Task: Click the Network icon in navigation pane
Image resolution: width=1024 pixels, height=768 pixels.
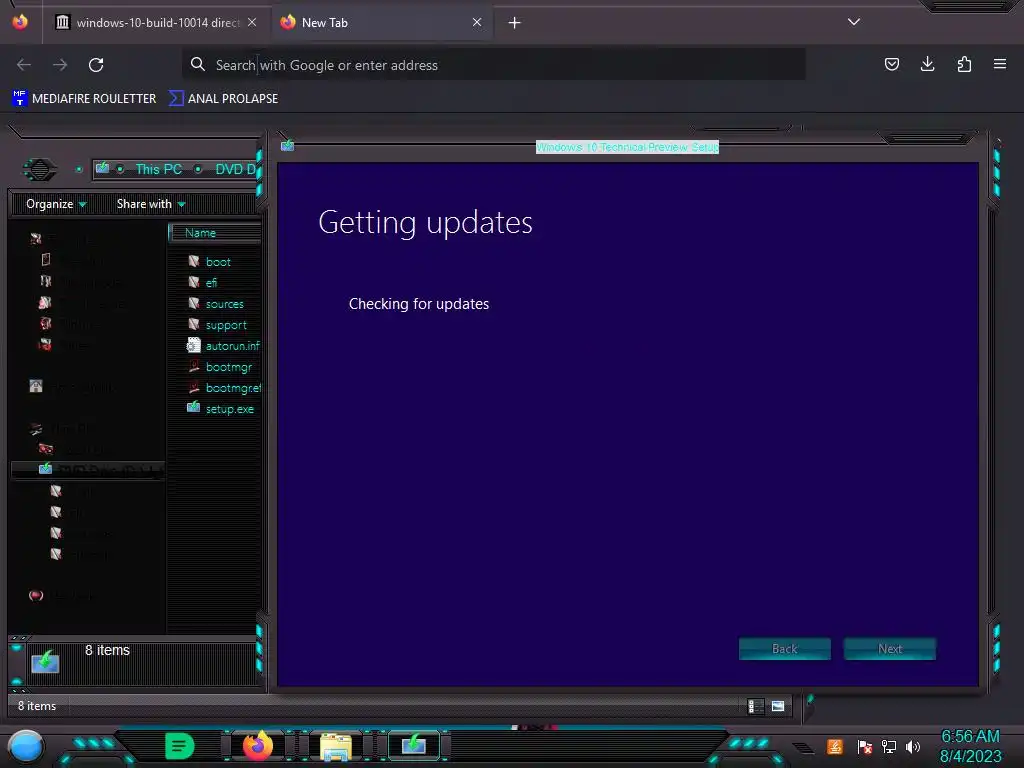Action: pyautogui.click(x=36, y=595)
